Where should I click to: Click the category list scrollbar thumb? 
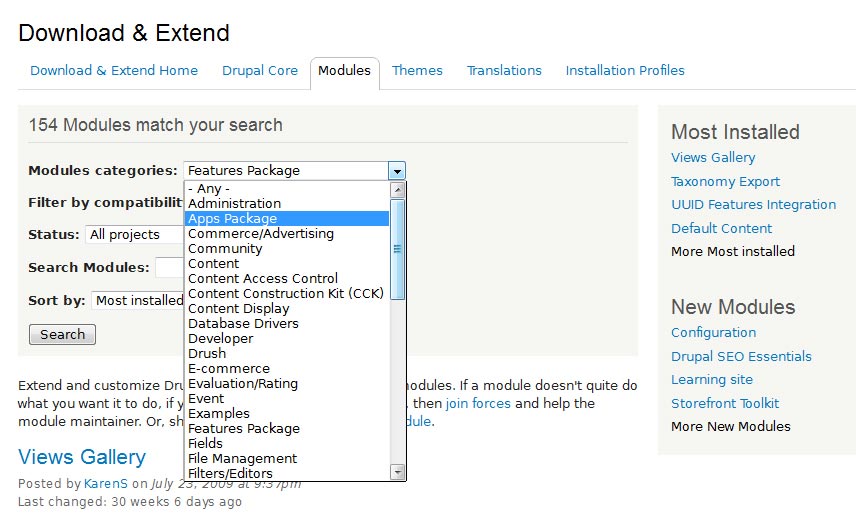(398, 249)
